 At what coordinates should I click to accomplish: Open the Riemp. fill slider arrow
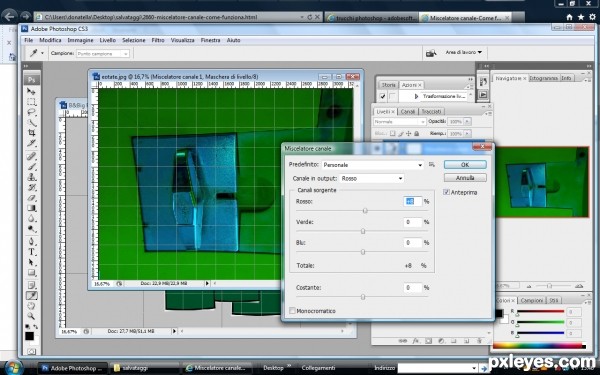tap(467, 134)
